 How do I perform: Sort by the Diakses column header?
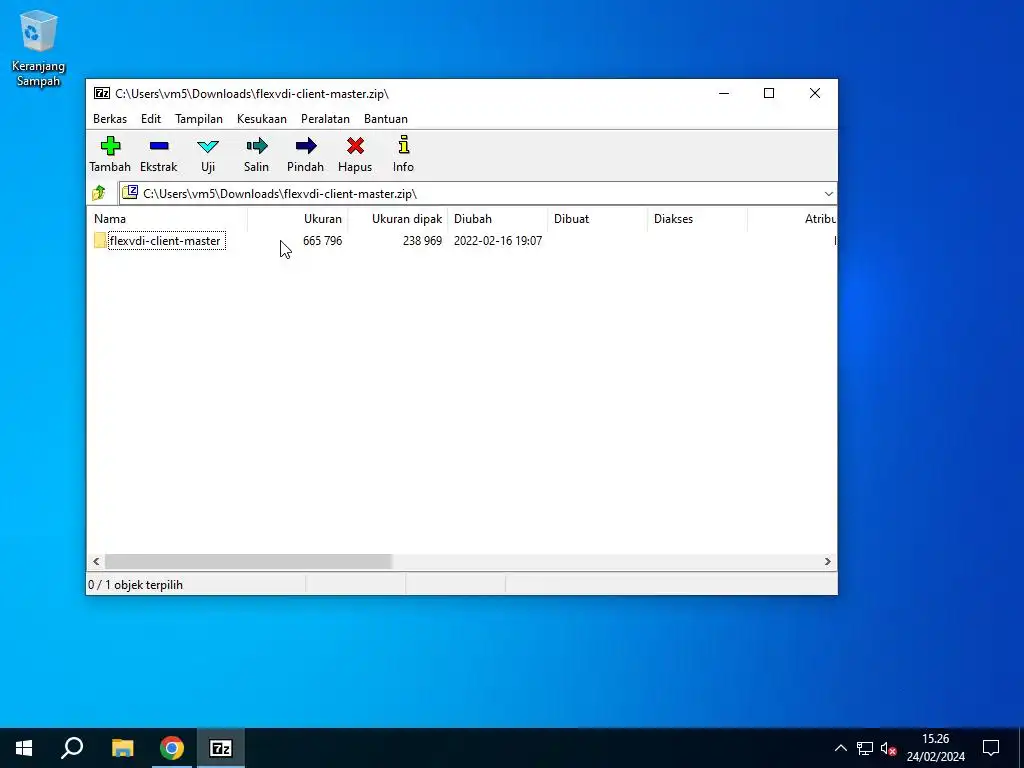697,219
